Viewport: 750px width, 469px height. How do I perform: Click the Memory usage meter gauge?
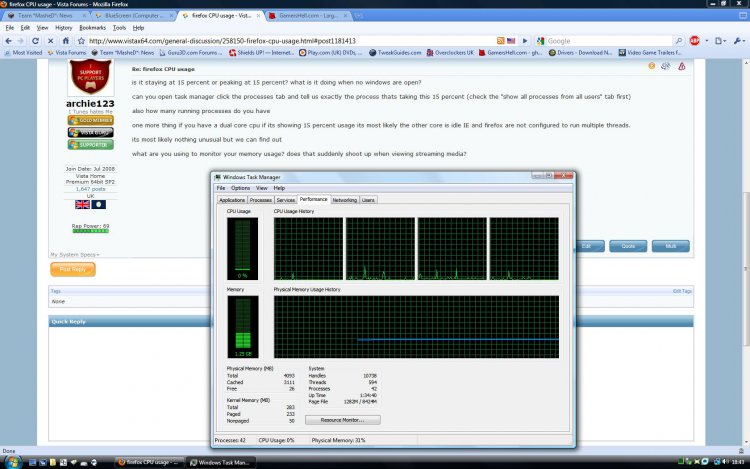click(243, 327)
